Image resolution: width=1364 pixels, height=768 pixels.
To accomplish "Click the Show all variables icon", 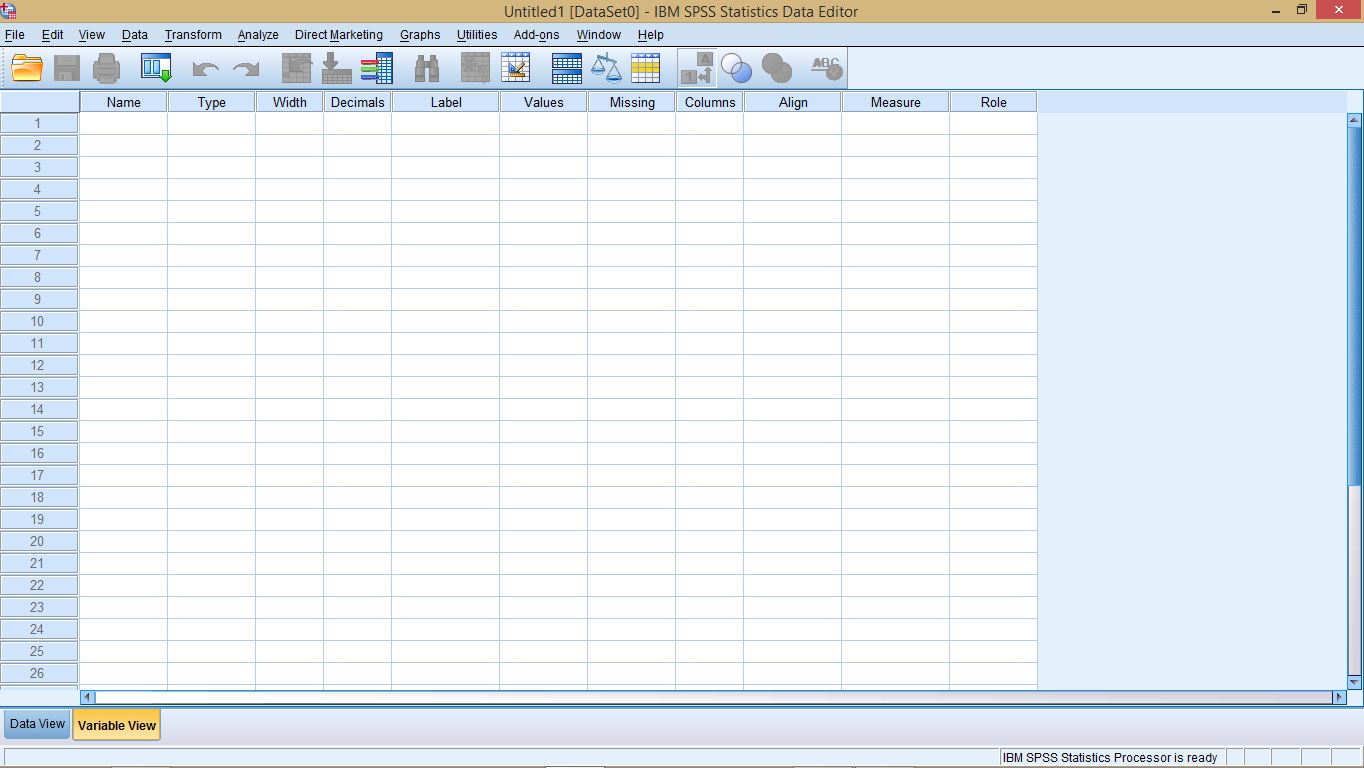I will click(x=777, y=68).
